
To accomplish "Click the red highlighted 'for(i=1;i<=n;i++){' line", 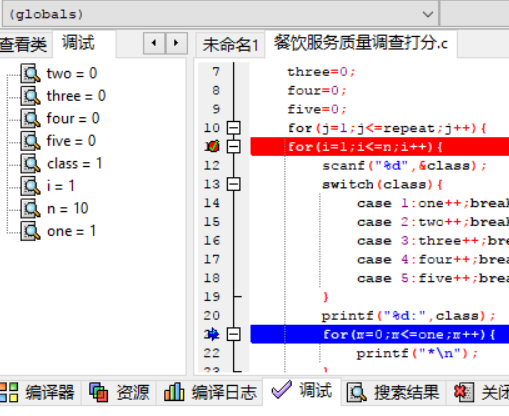I will 380,146.
